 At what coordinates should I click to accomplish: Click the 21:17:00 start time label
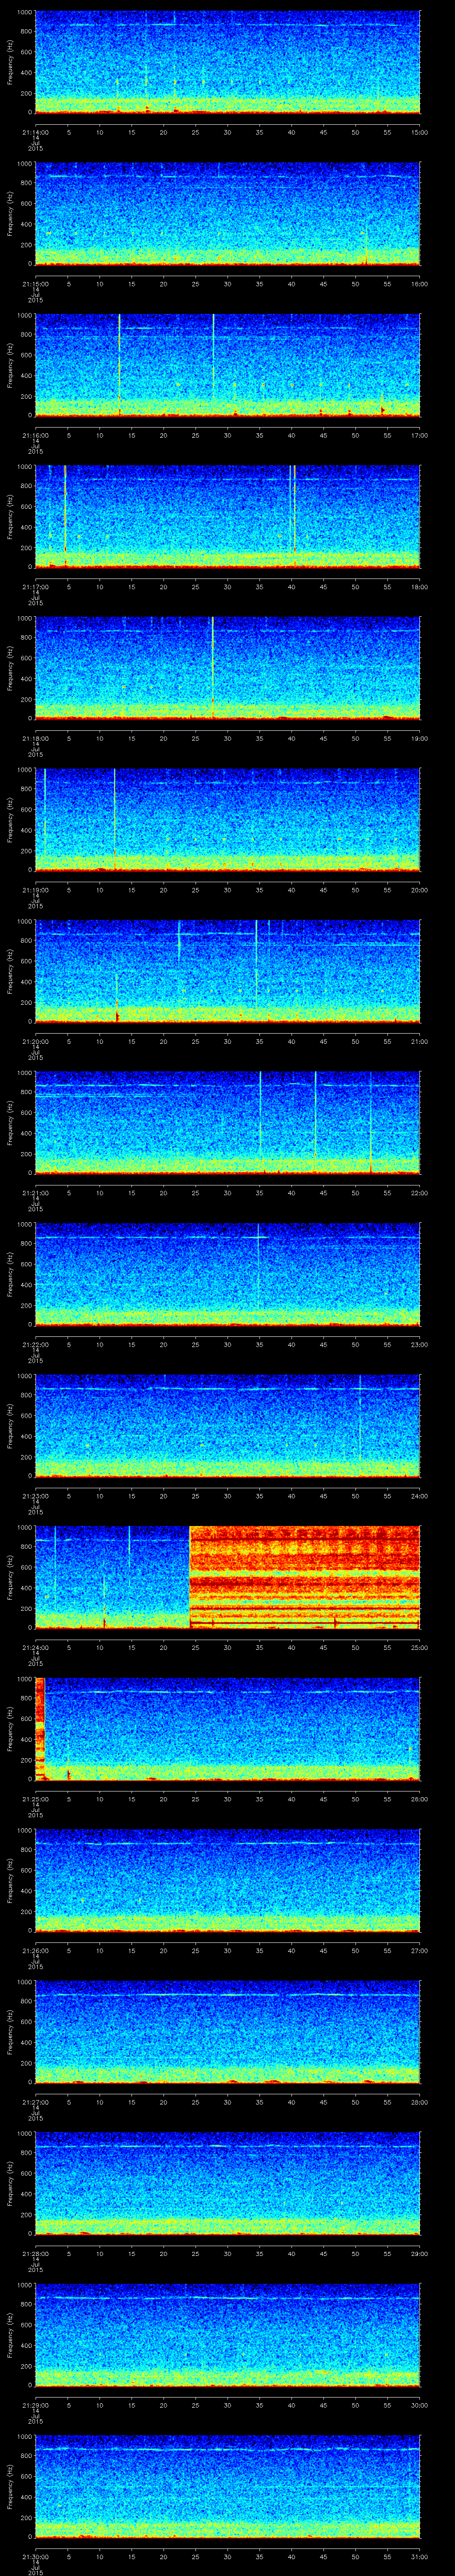coord(35,587)
